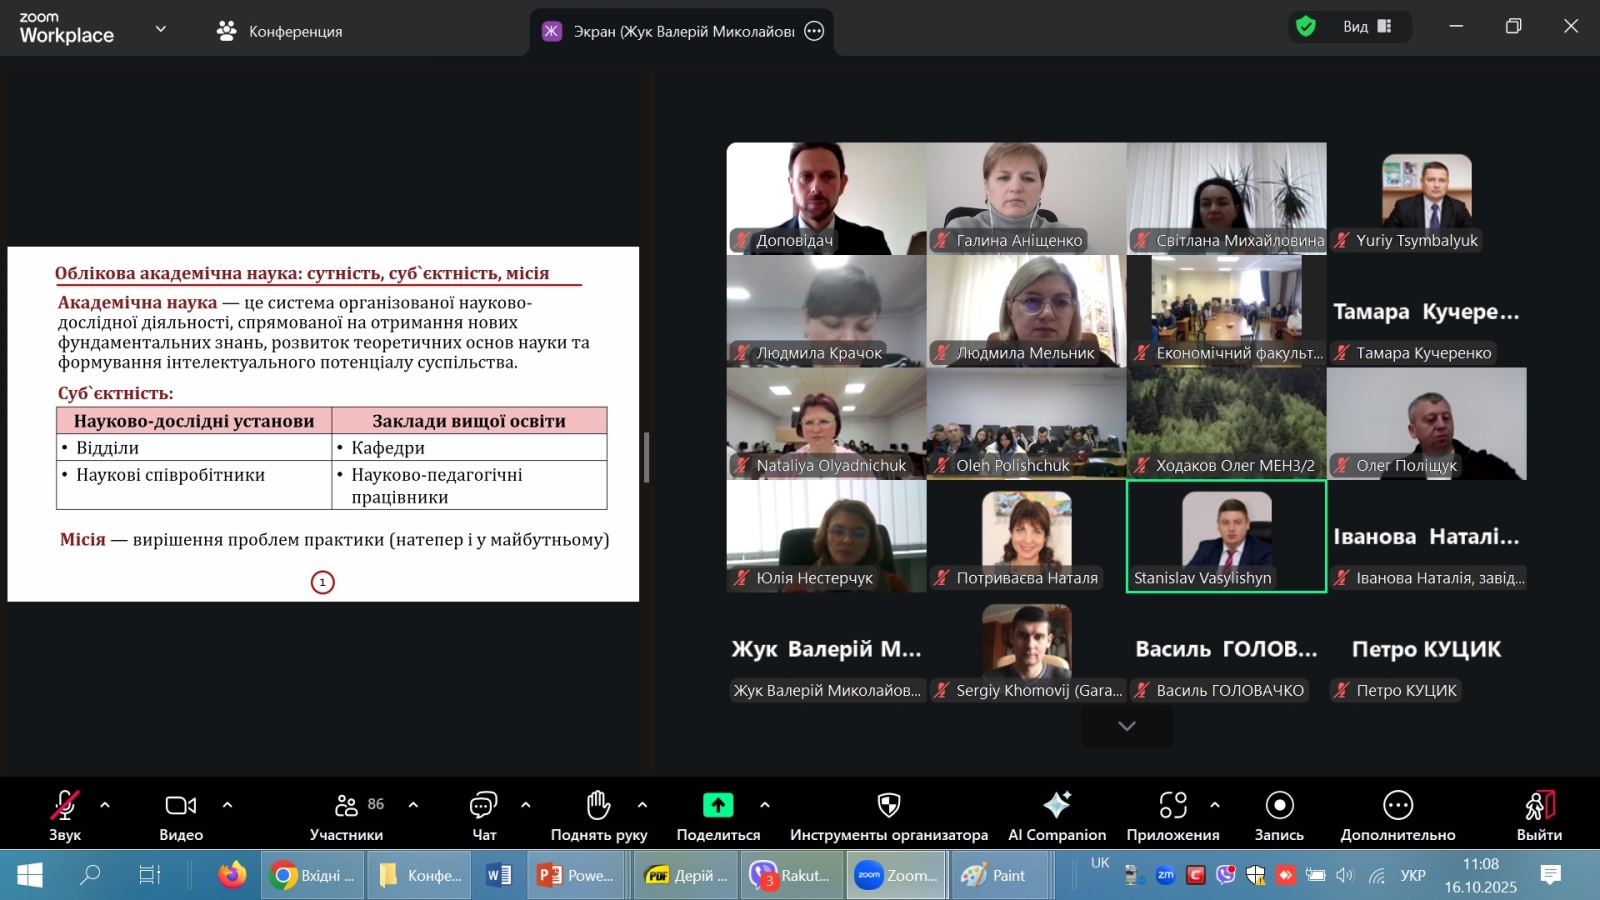Viewport: 1600px width, 900px height.
Task: Click the green Share (Поделиться) icon
Action: click(x=718, y=805)
